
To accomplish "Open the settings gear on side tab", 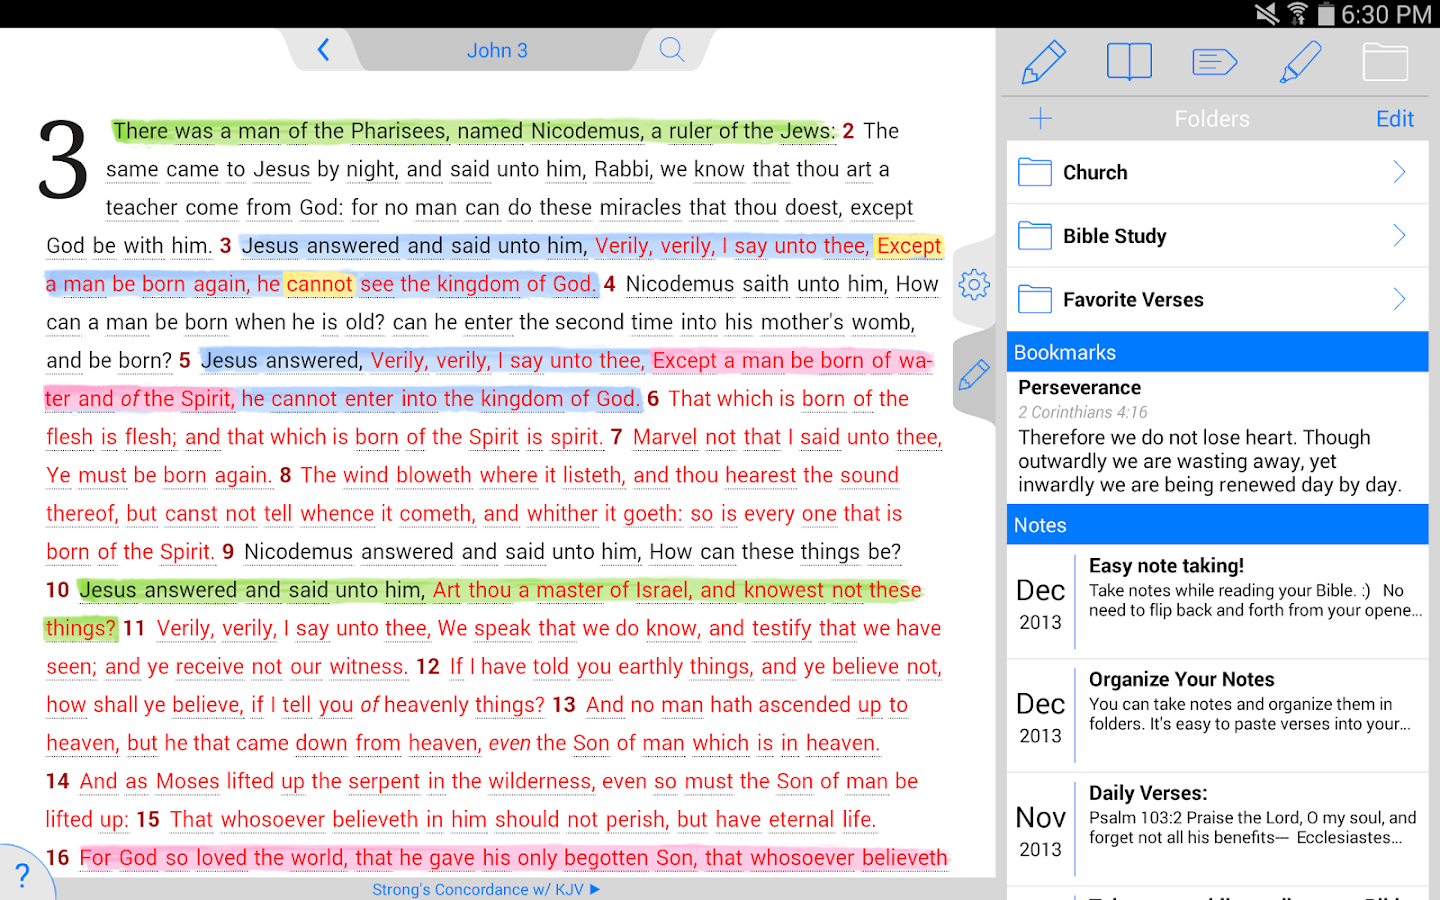I will pyautogui.click(x=974, y=285).
